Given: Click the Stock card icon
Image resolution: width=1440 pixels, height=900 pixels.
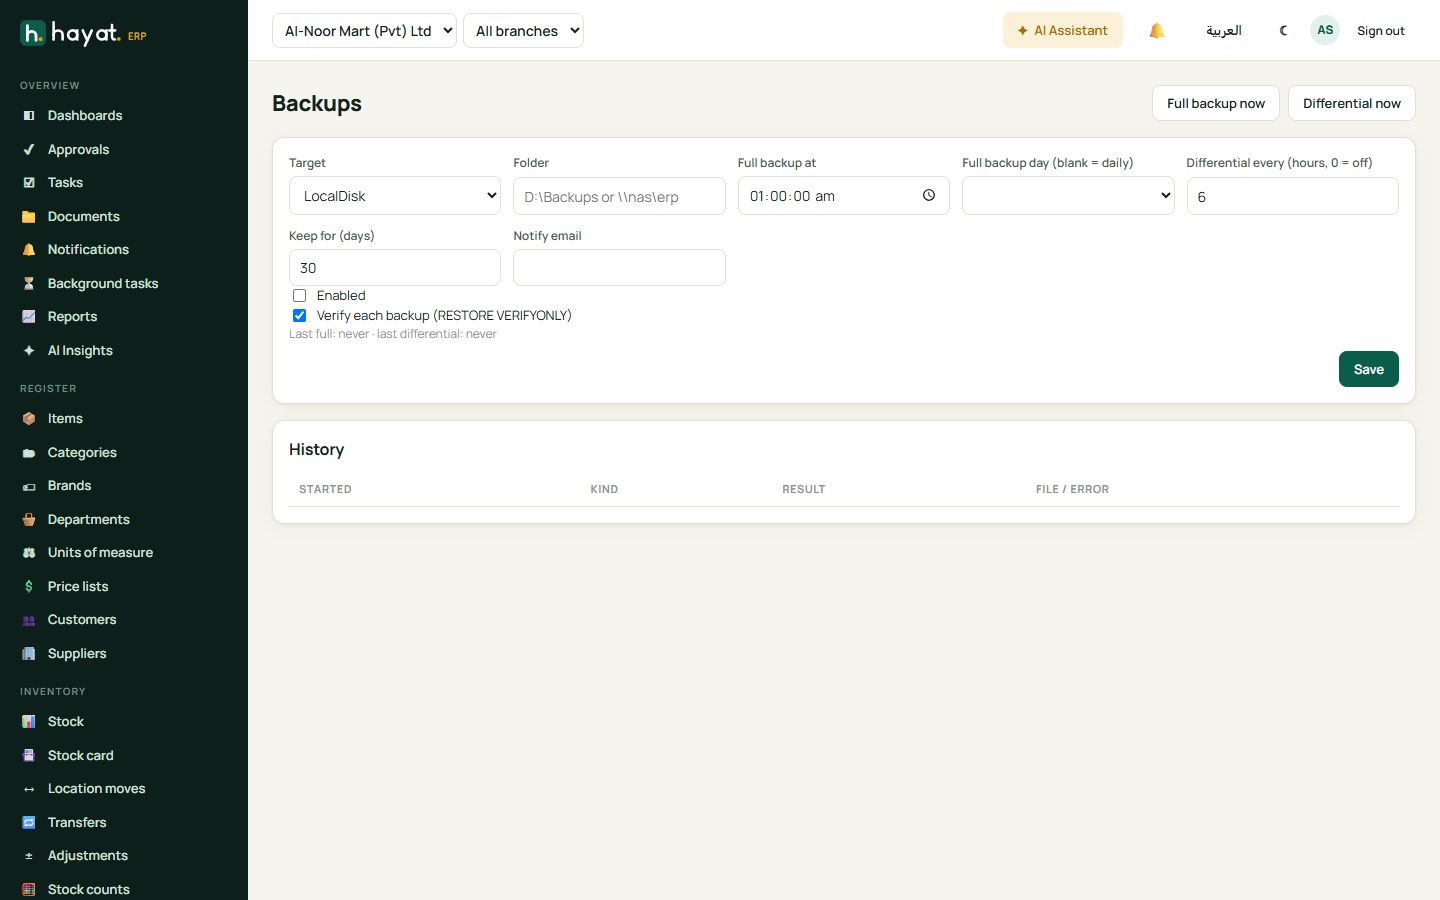Looking at the screenshot, I should 29,756.
